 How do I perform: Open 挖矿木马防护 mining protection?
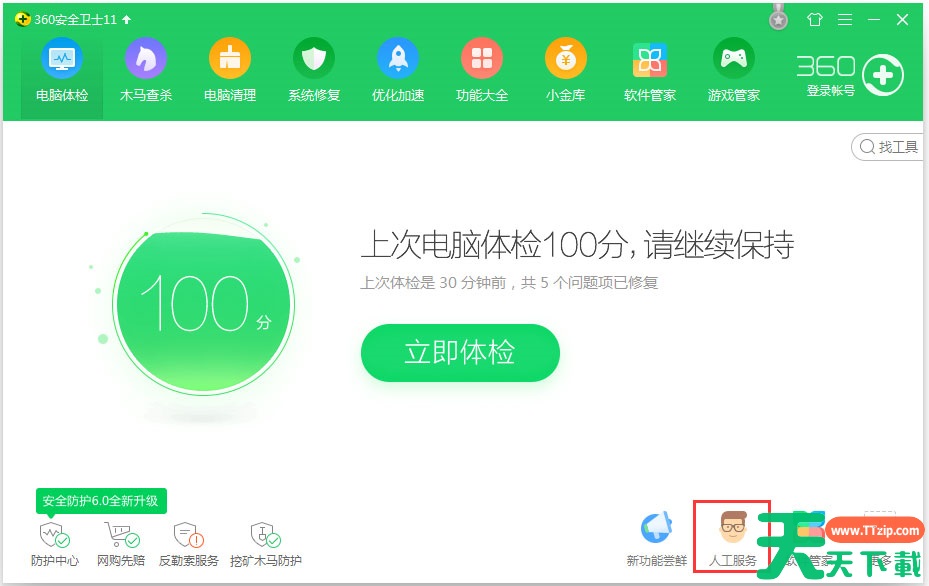pyautogui.click(x=265, y=545)
